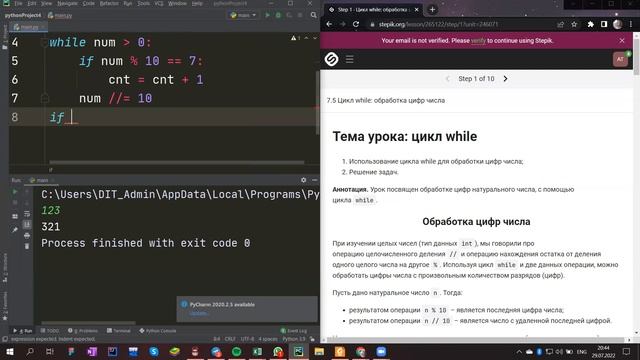This screenshot has height=360, width=640.
Task: Print the Run console output
Action: pyautogui.click(x=27, y=236)
